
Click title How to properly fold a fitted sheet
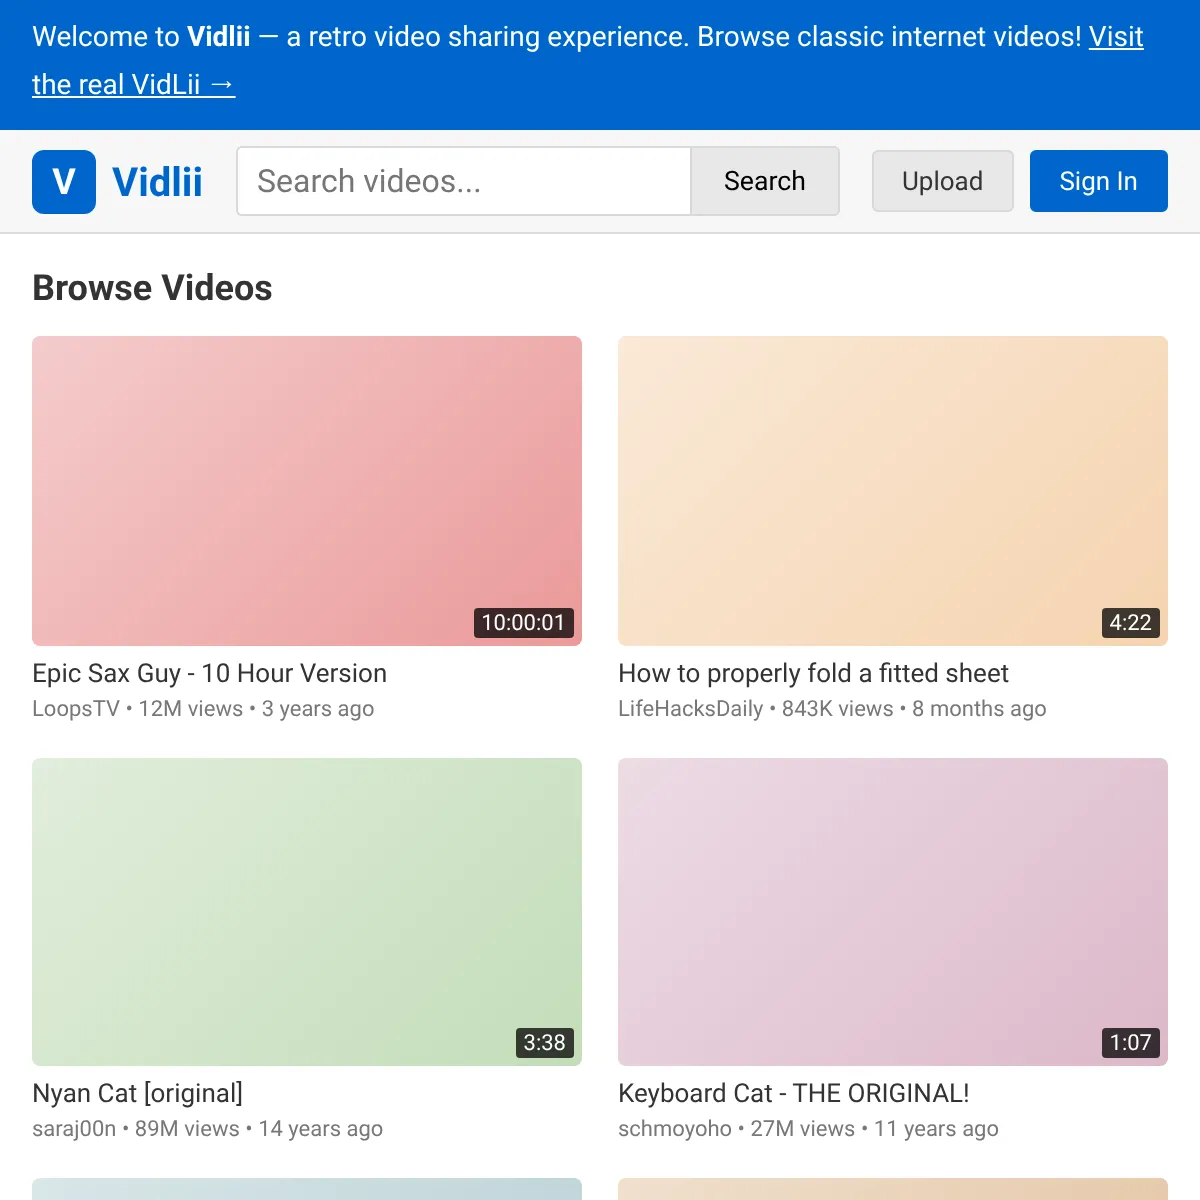tap(814, 673)
